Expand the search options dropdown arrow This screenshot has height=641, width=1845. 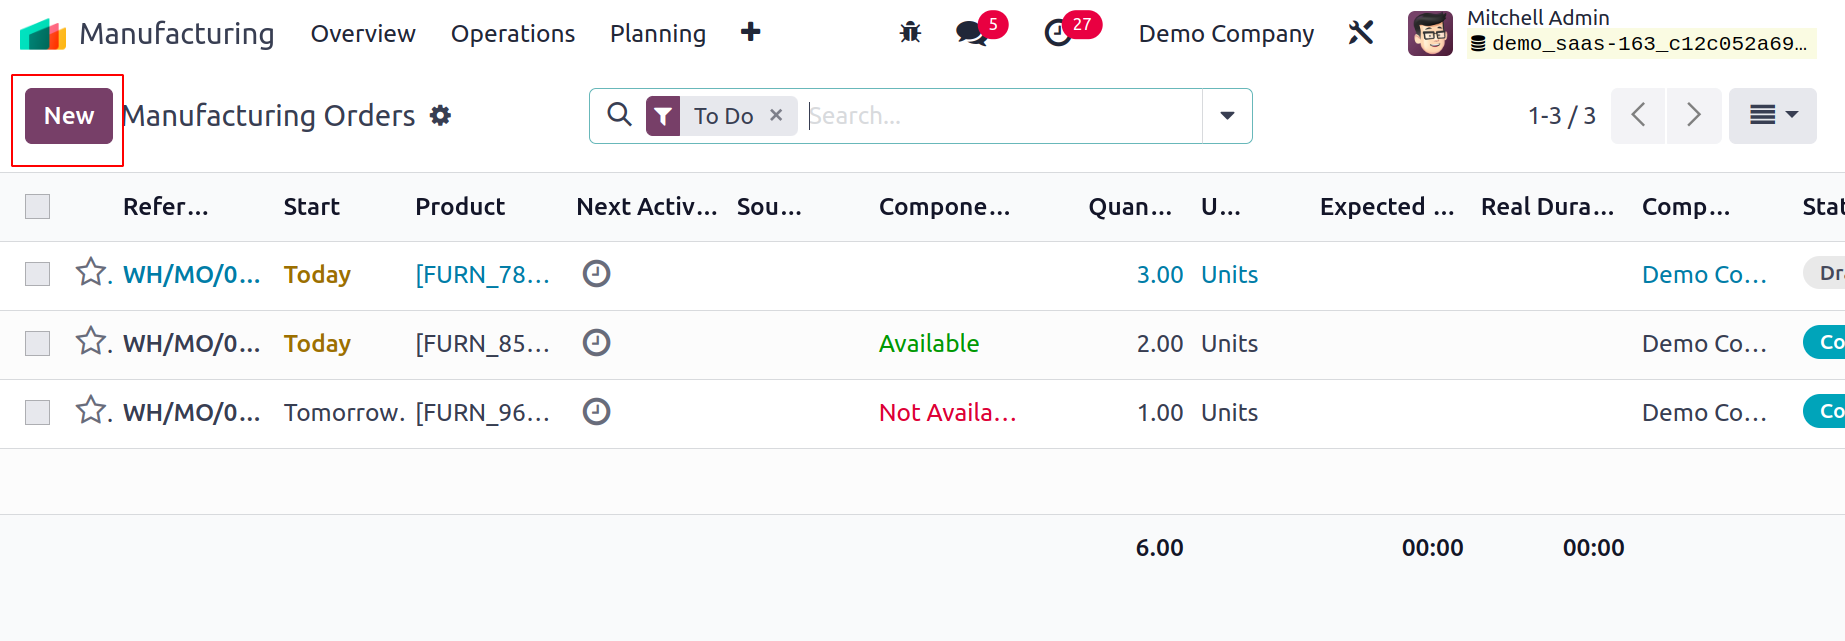(1227, 116)
